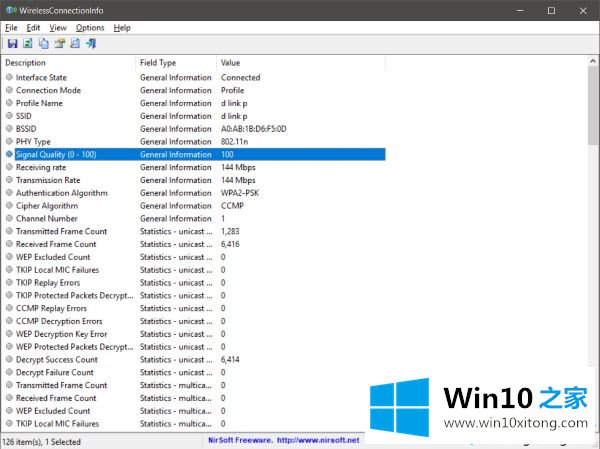Select the unicast 'TKIP Local MIC Failures' row
Screen dimensions: 600x449
pos(194,269)
